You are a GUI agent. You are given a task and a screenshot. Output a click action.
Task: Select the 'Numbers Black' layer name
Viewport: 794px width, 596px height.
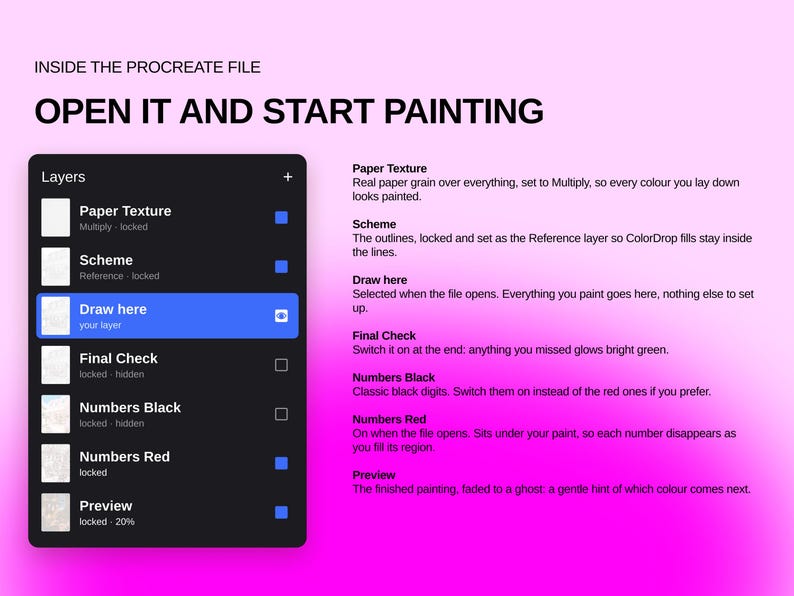[x=130, y=408]
